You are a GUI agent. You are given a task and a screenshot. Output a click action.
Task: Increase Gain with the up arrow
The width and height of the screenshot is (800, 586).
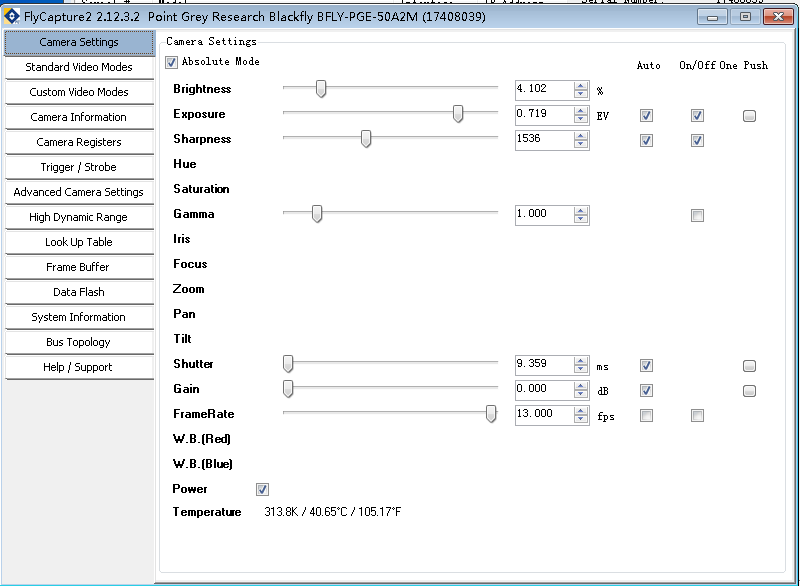click(581, 386)
